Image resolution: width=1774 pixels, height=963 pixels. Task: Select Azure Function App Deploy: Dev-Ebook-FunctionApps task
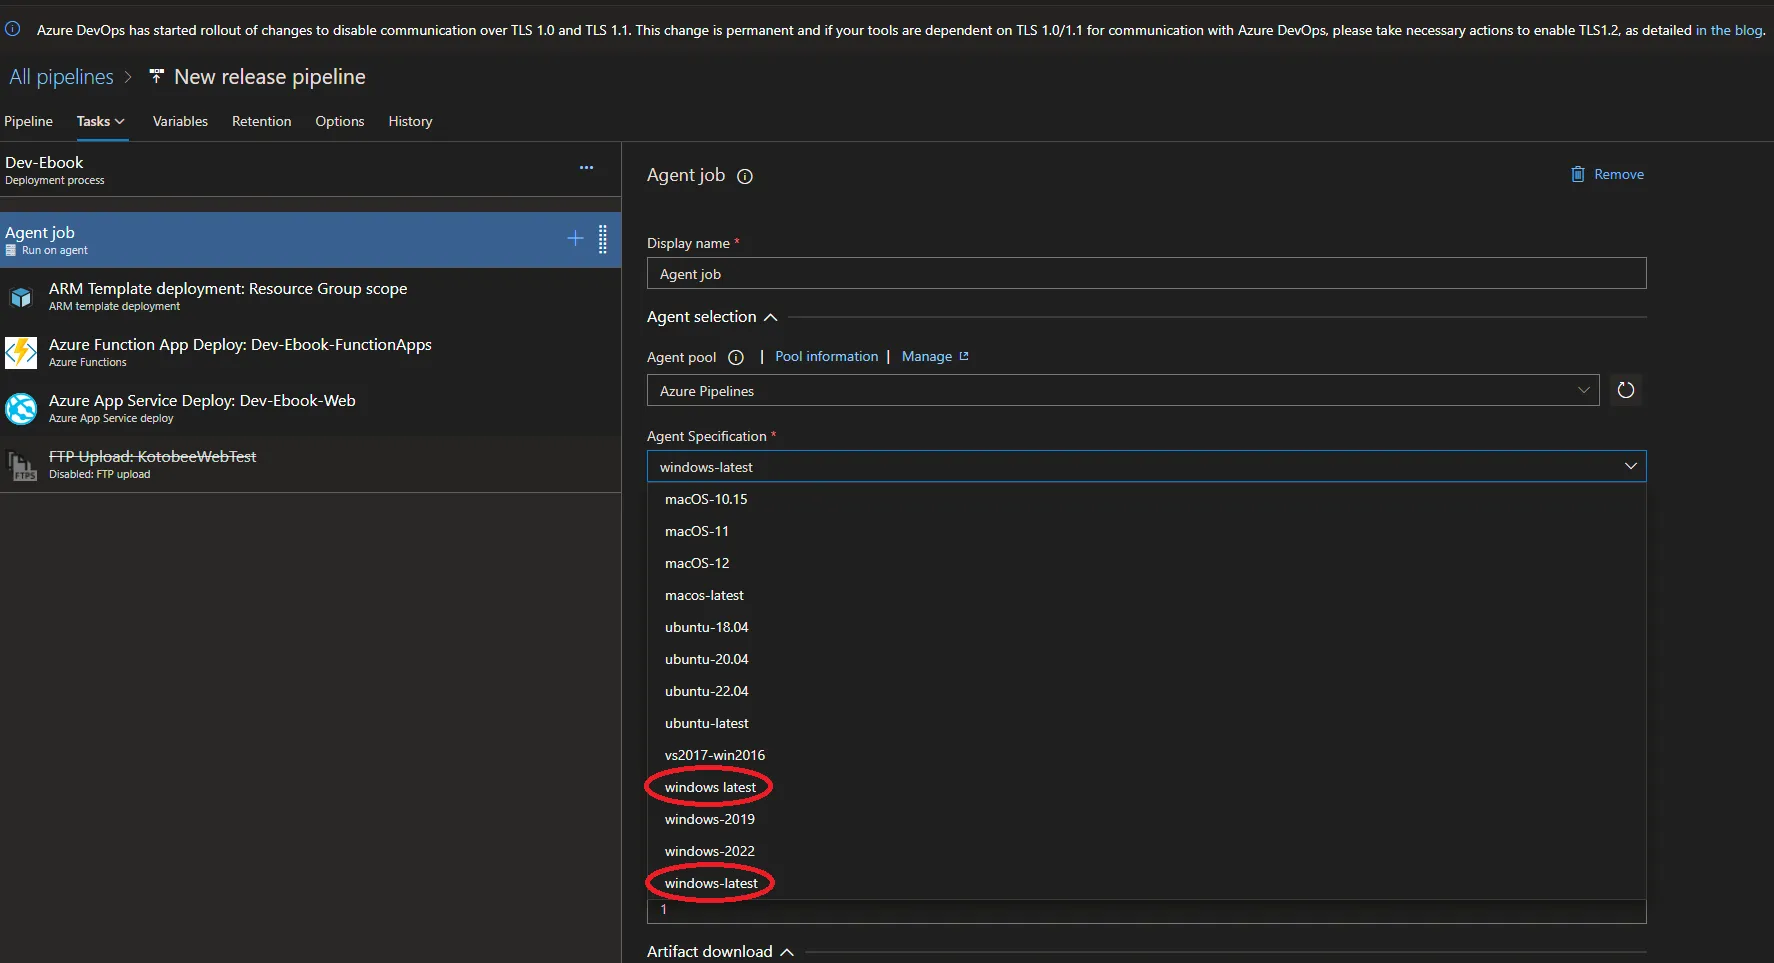coord(310,352)
